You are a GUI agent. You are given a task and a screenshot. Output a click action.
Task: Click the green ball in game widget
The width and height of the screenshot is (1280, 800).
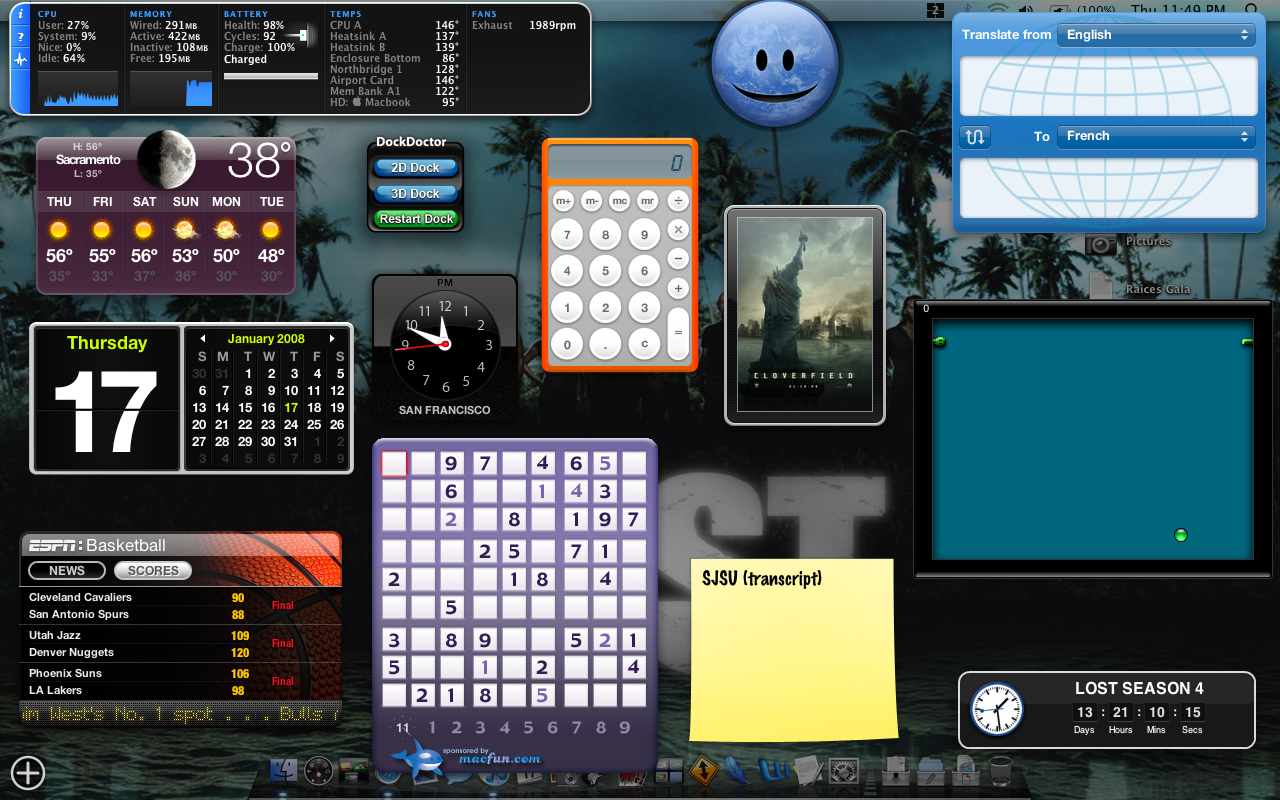[x=1180, y=535]
